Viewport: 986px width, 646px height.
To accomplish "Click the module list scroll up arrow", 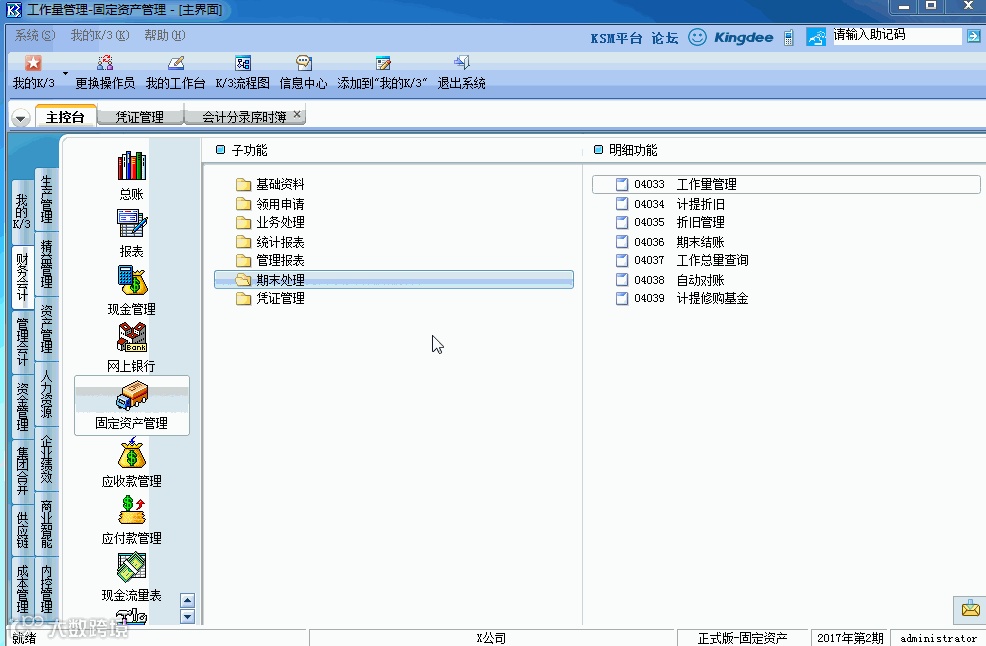I will coord(187,600).
